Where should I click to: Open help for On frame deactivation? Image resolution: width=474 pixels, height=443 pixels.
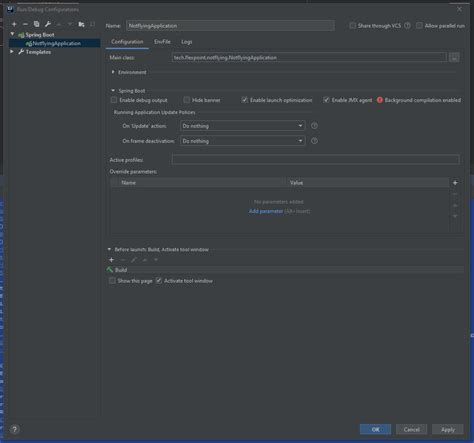tap(314, 141)
